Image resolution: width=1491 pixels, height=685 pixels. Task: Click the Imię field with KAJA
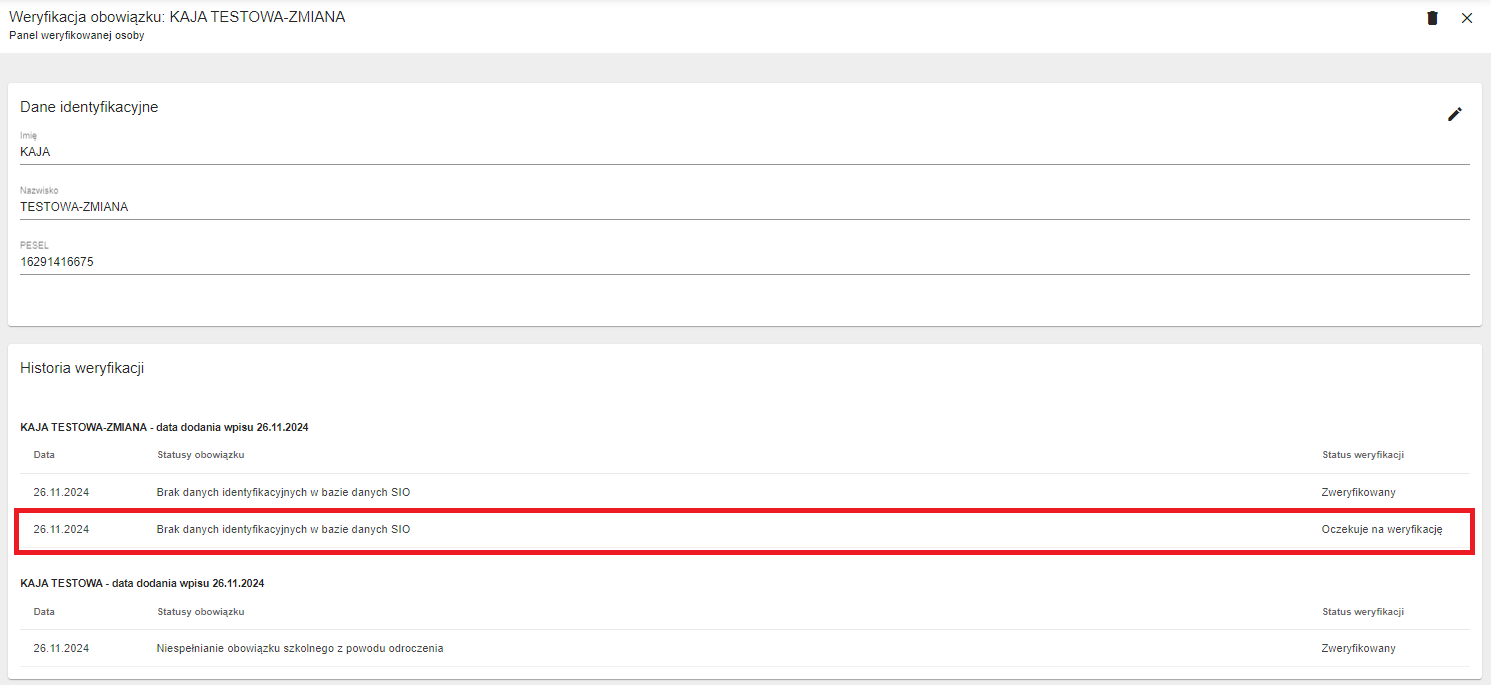click(744, 152)
